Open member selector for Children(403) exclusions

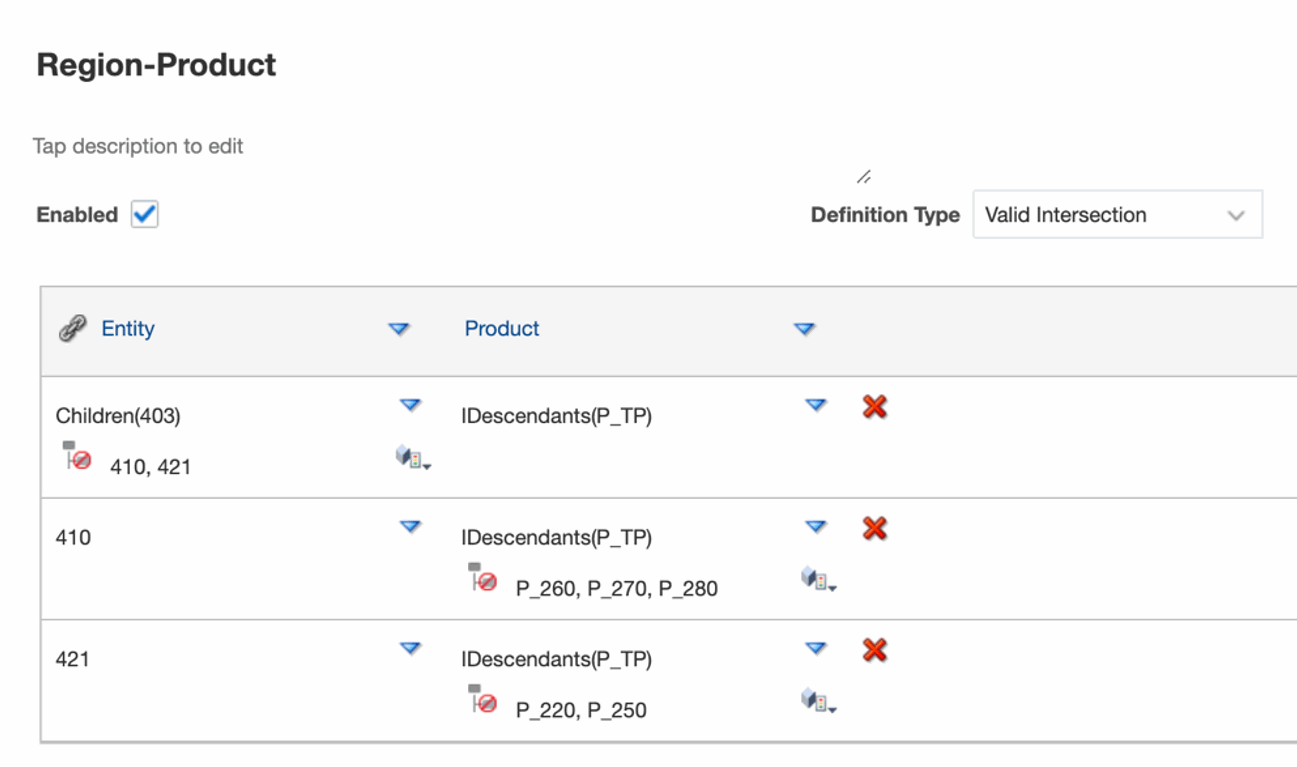point(412,459)
